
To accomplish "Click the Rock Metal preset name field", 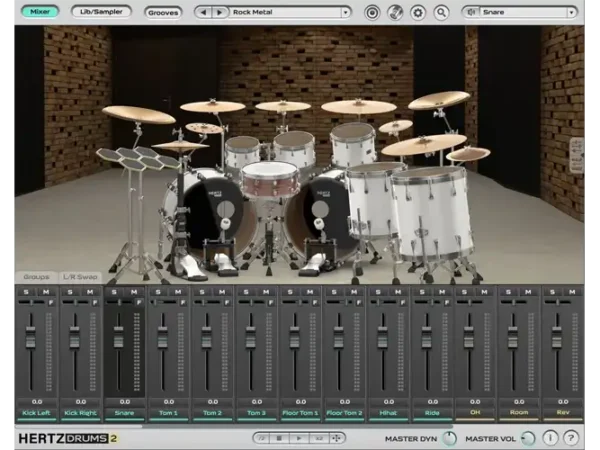I will (x=286, y=12).
